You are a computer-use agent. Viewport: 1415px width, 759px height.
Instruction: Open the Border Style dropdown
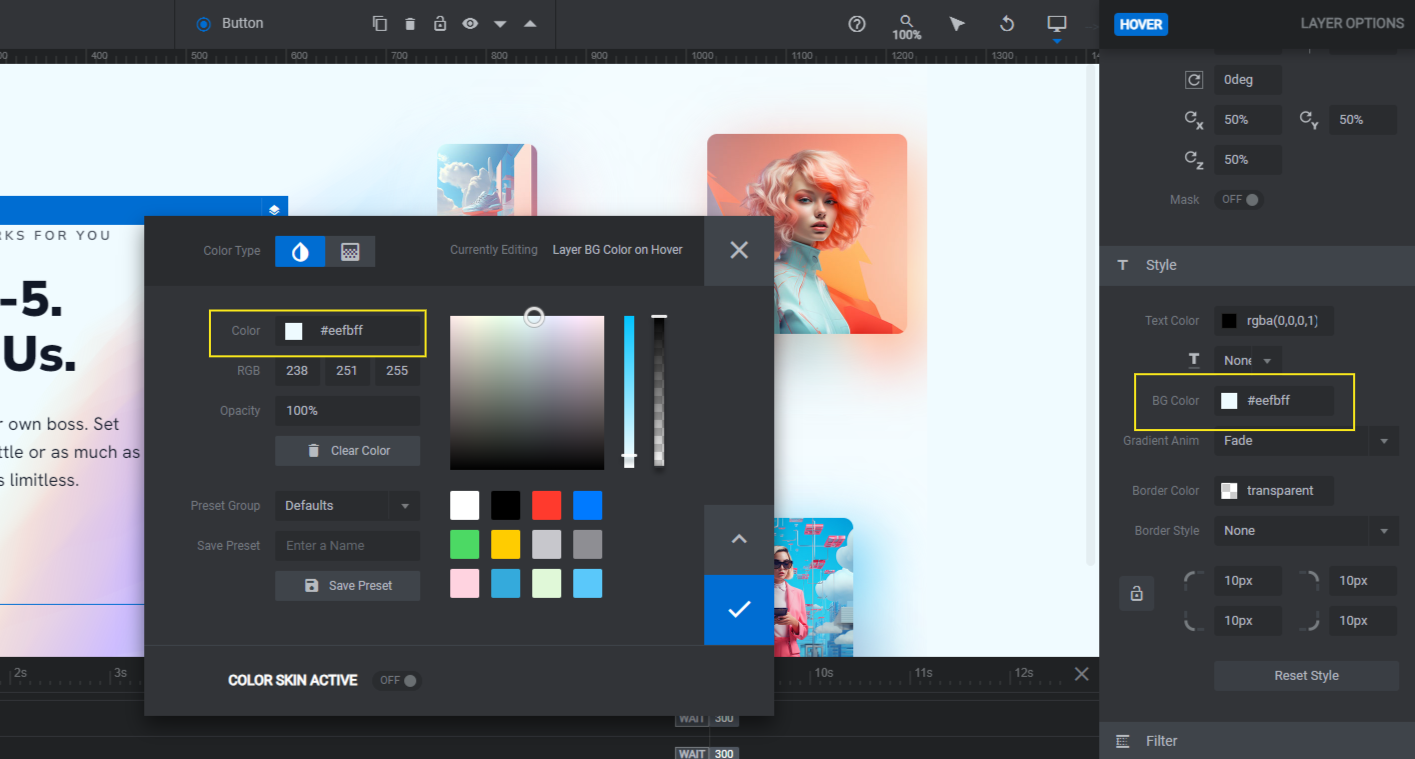tap(1306, 530)
